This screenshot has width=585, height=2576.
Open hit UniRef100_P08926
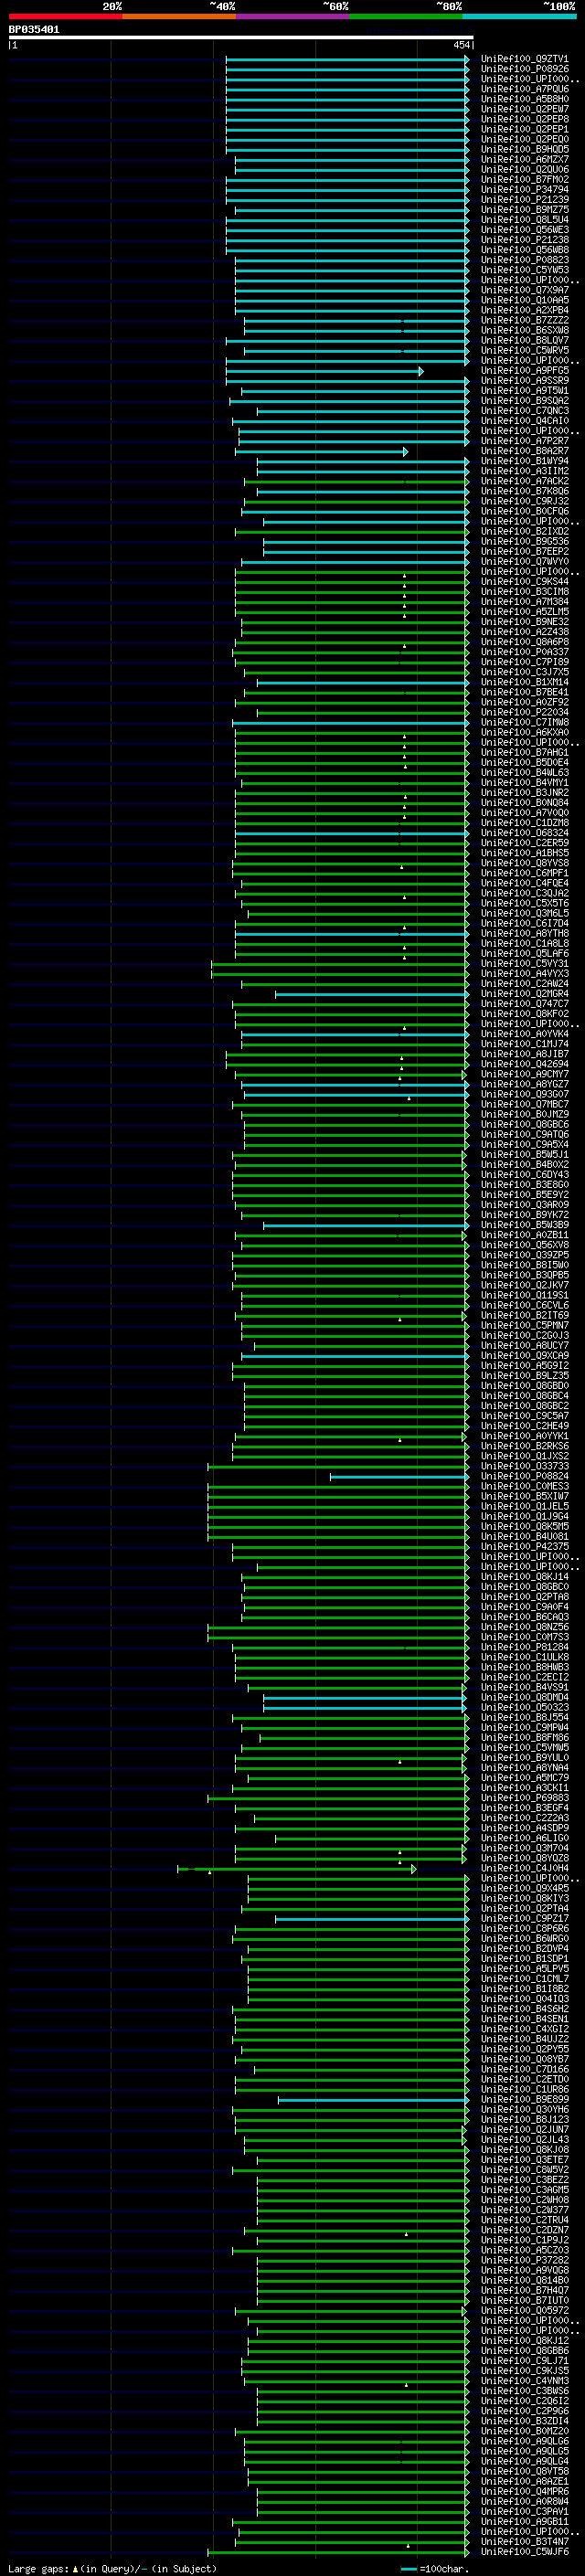click(524, 69)
